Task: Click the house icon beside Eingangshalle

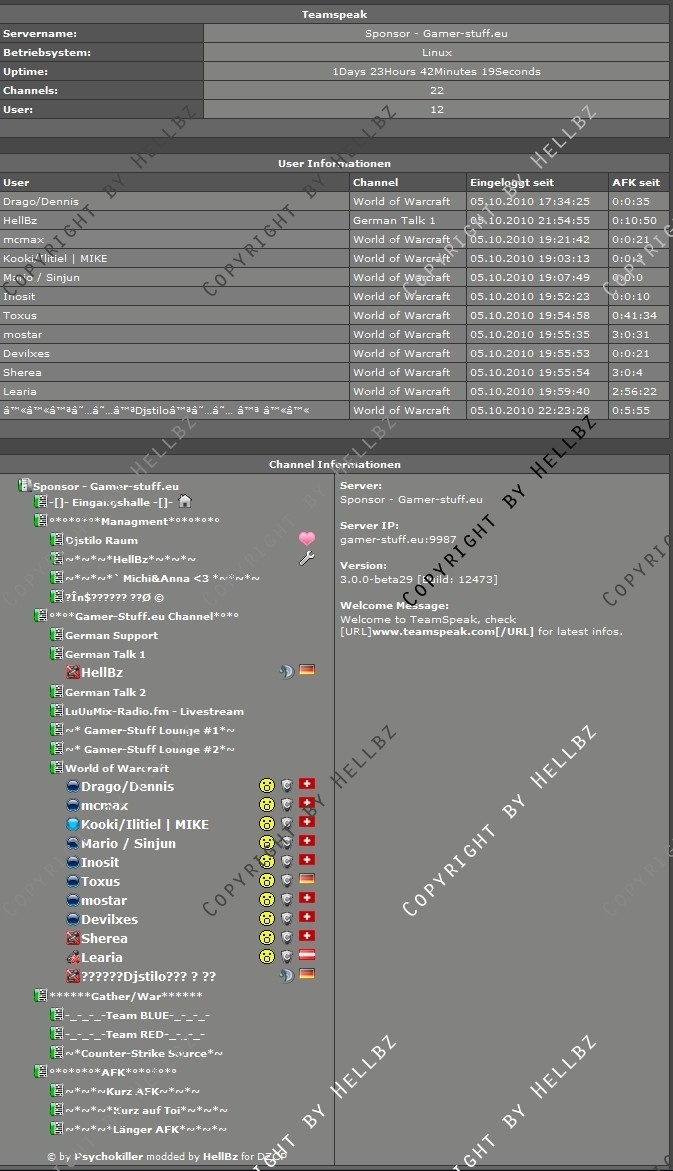Action: coord(184,501)
